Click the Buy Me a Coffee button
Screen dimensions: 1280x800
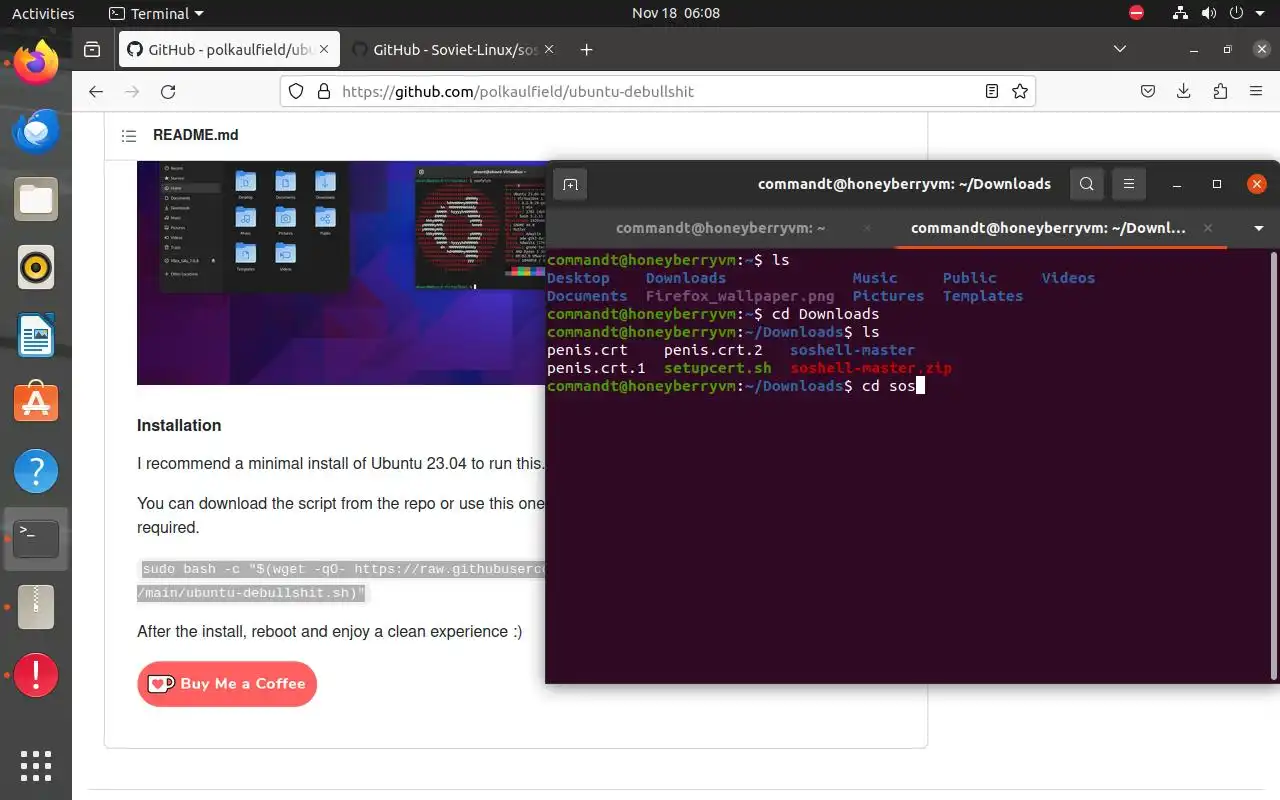[x=227, y=684]
